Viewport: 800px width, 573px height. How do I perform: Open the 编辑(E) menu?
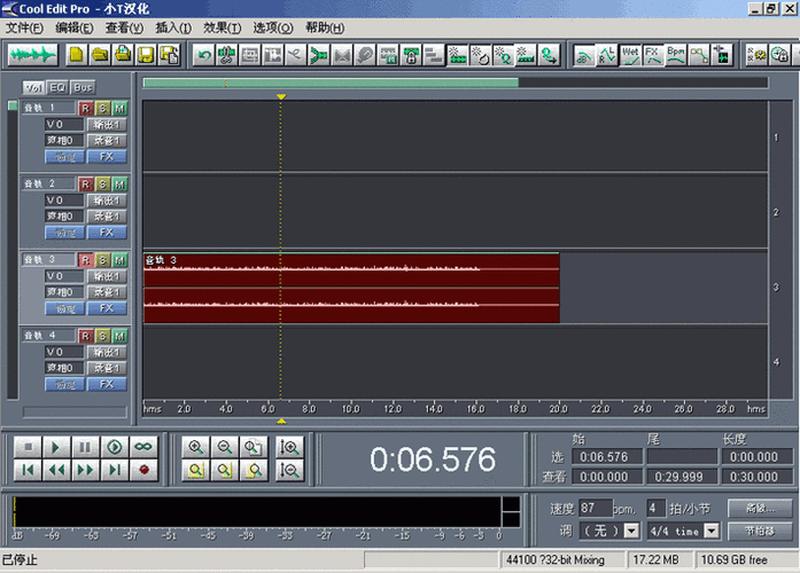pos(74,28)
